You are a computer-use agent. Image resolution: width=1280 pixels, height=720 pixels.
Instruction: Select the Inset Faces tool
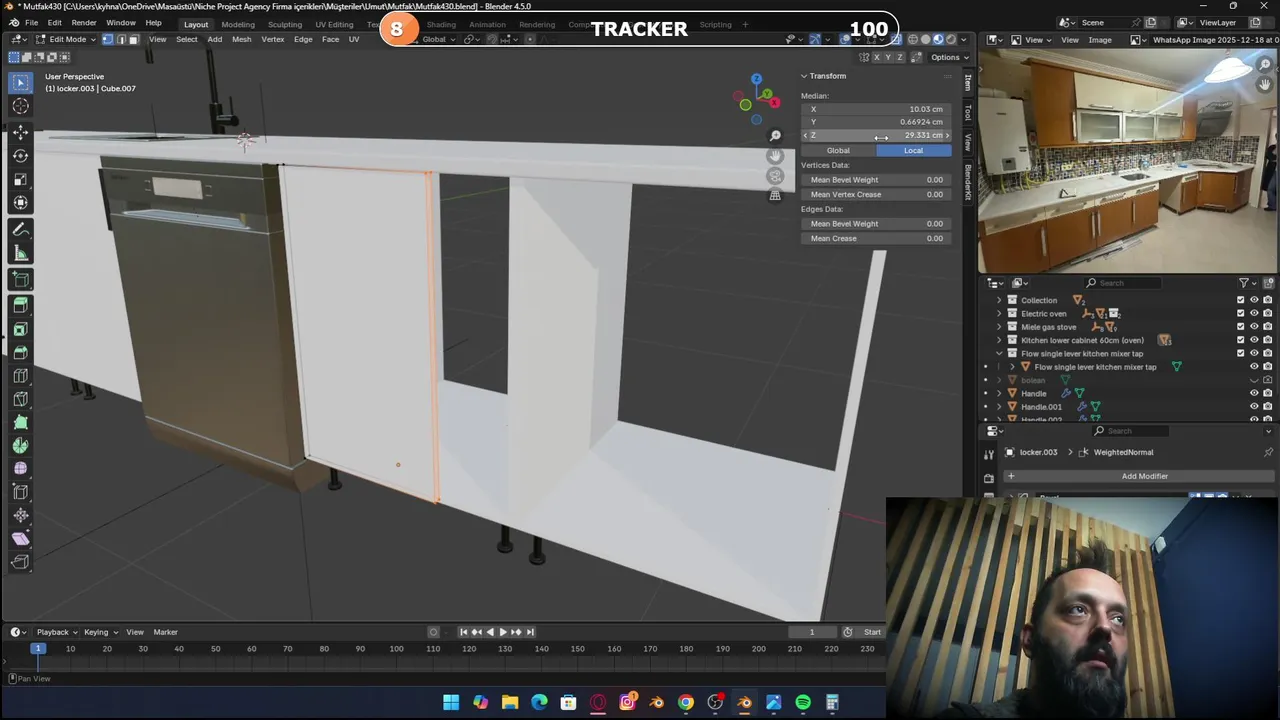click(x=20, y=329)
